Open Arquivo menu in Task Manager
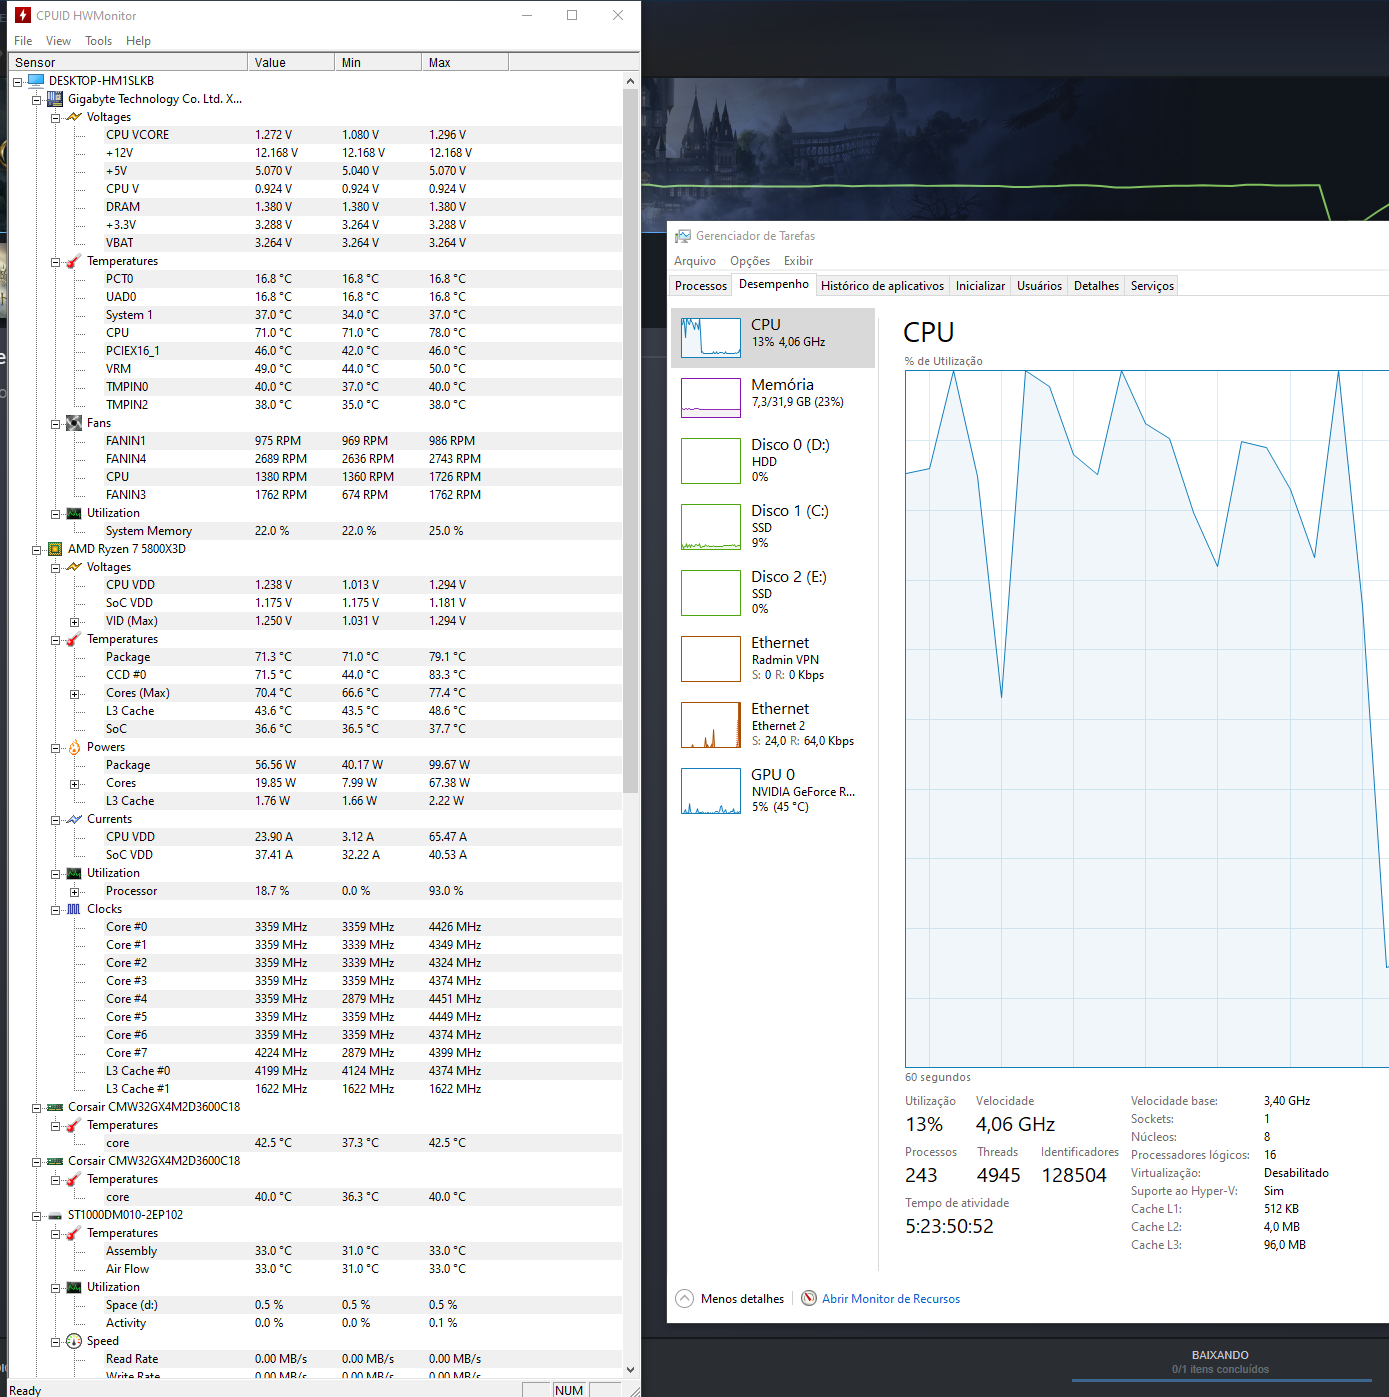Viewport: 1389px width, 1397px height. tap(695, 261)
